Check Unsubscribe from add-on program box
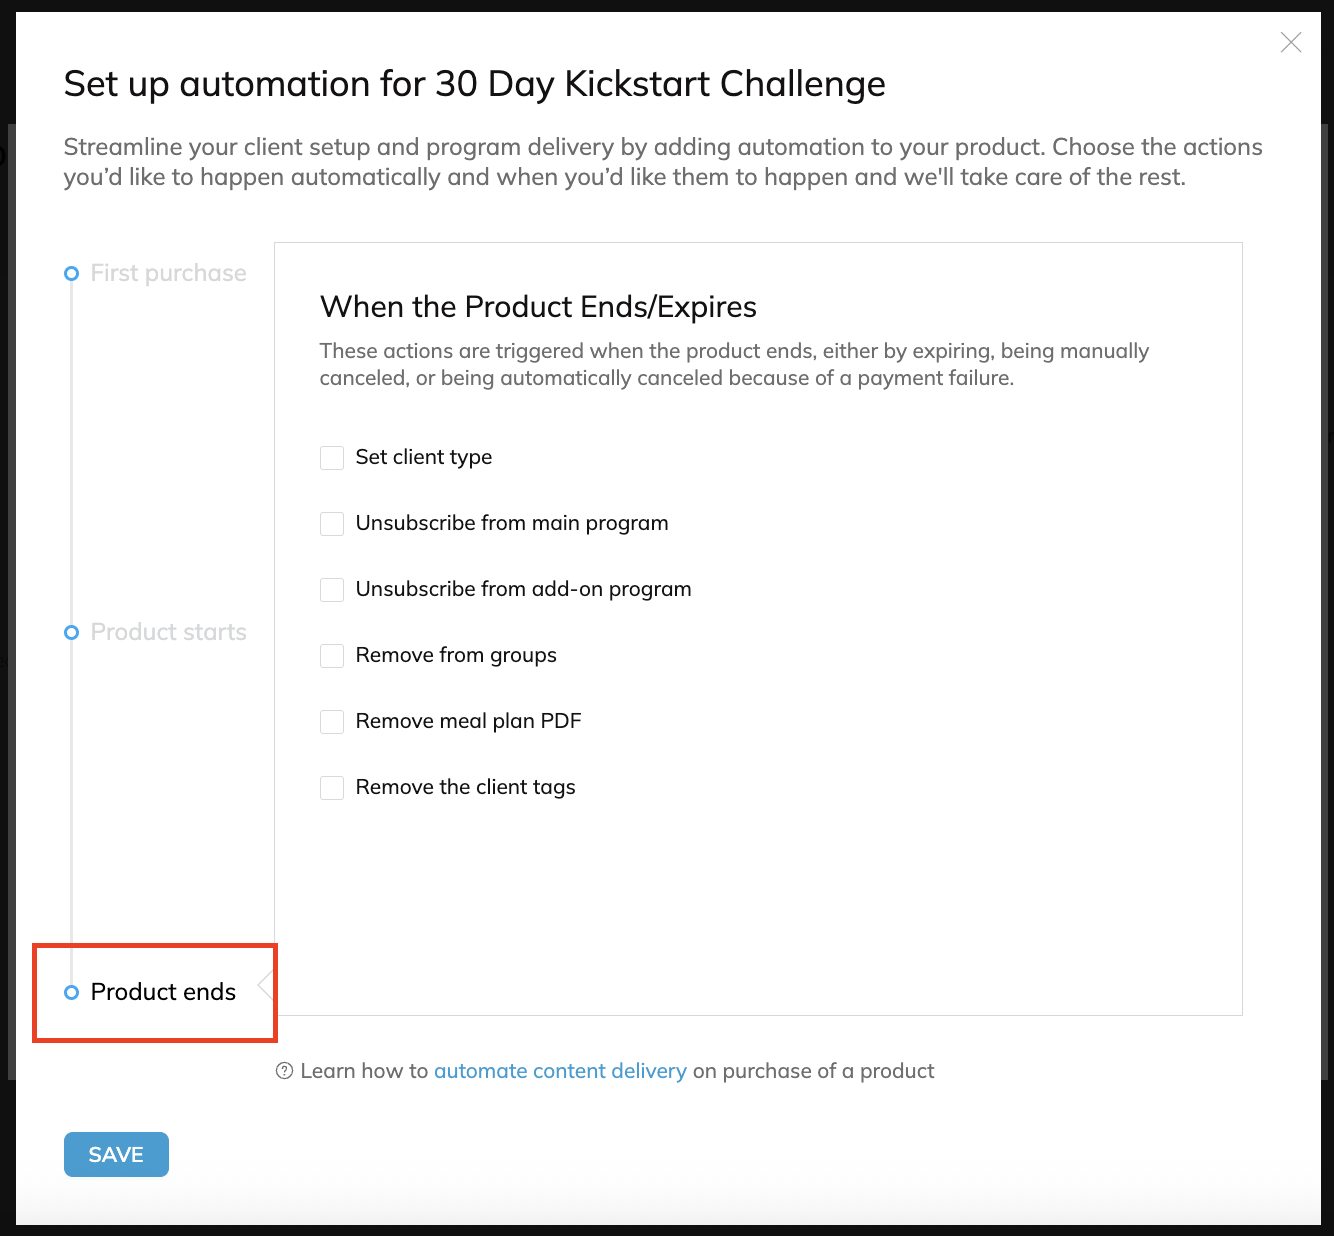Screen dimensions: 1334x1236 tap(332, 590)
